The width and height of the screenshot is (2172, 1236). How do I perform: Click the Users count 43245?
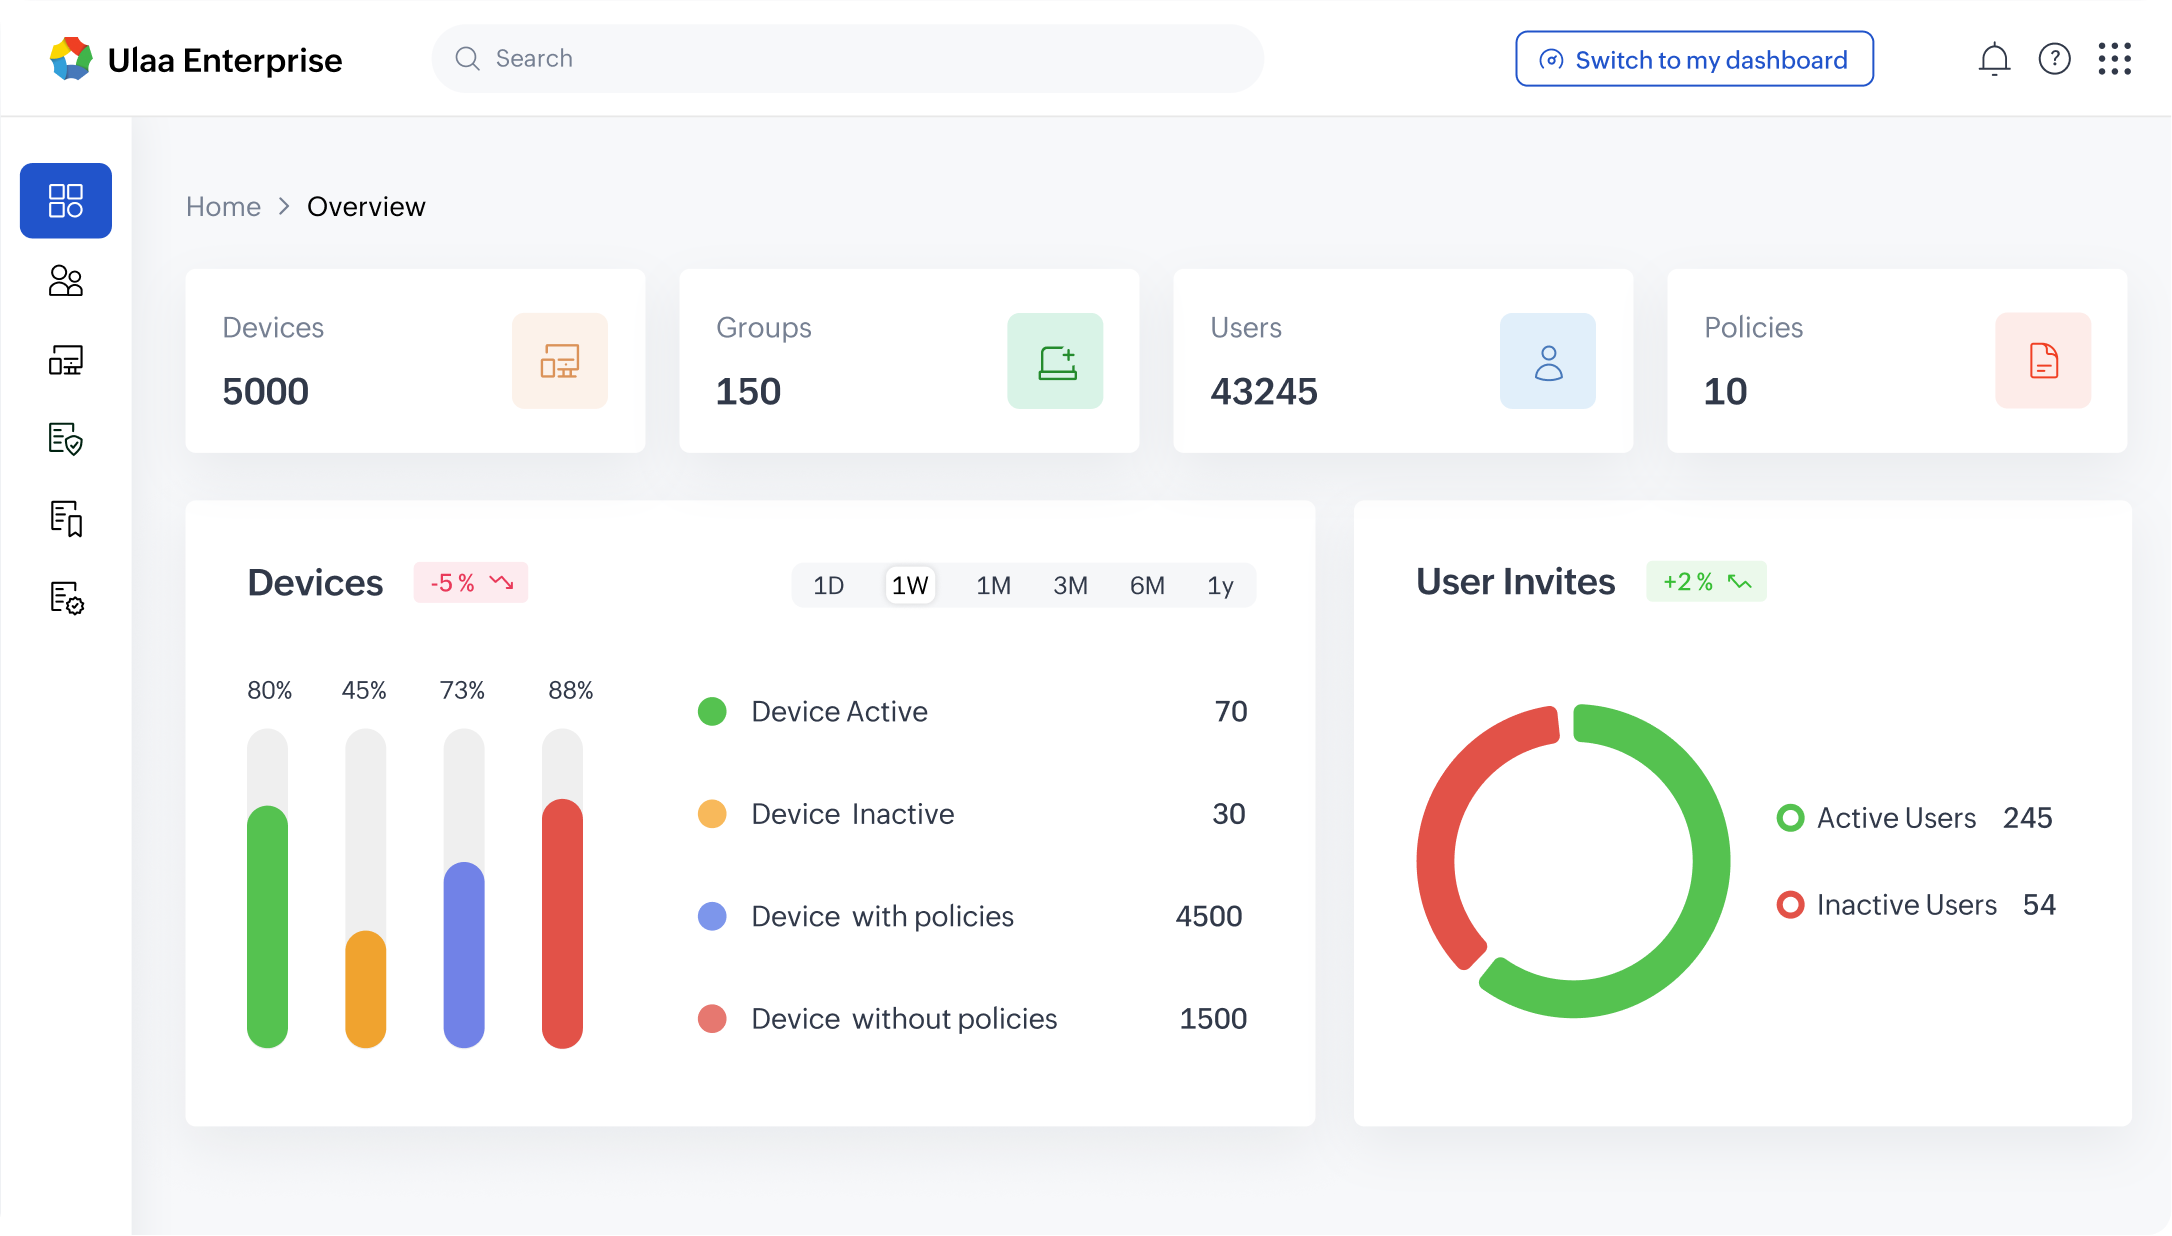coord(1264,392)
